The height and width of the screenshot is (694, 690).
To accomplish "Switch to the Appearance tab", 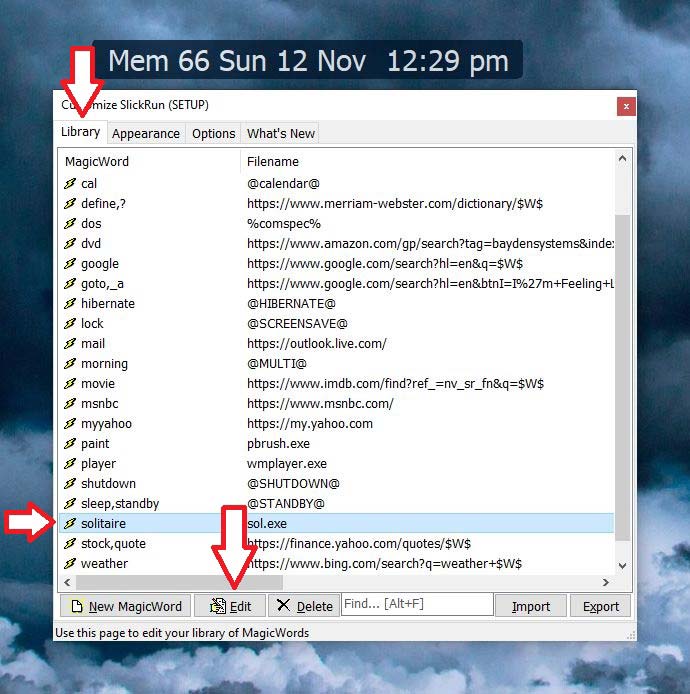I will pos(146,133).
